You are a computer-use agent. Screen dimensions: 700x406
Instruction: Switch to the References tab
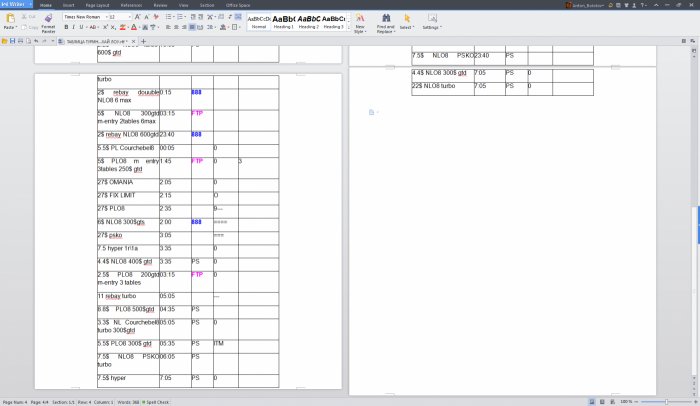131,5
